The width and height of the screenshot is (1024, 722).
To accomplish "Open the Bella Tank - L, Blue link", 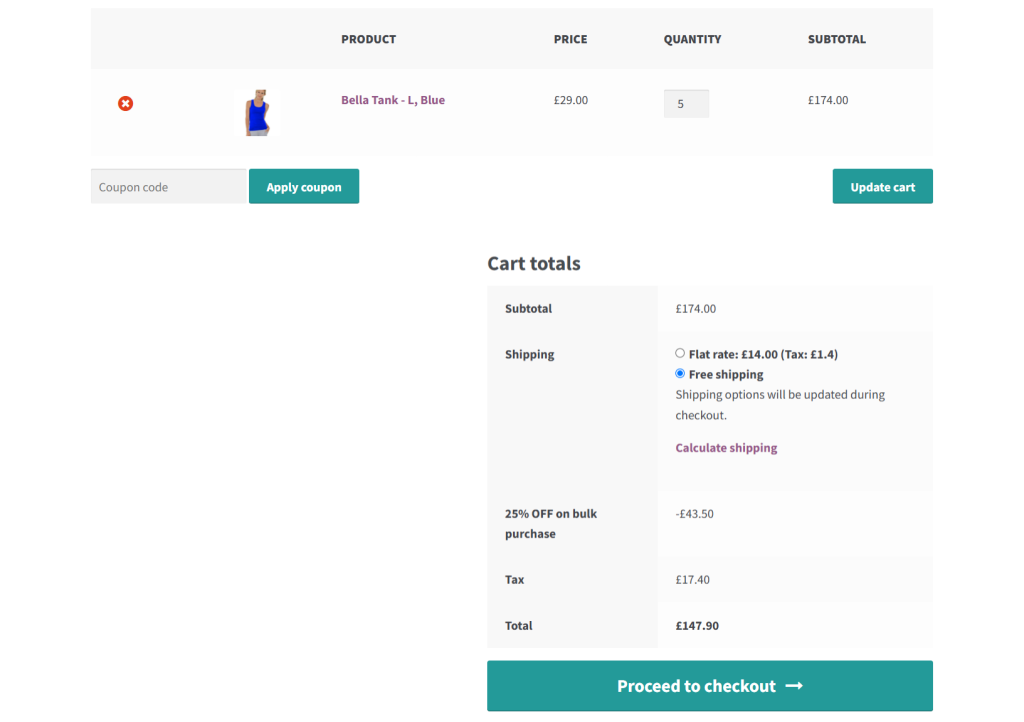I will pyautogui.click(x=392, y=100).
